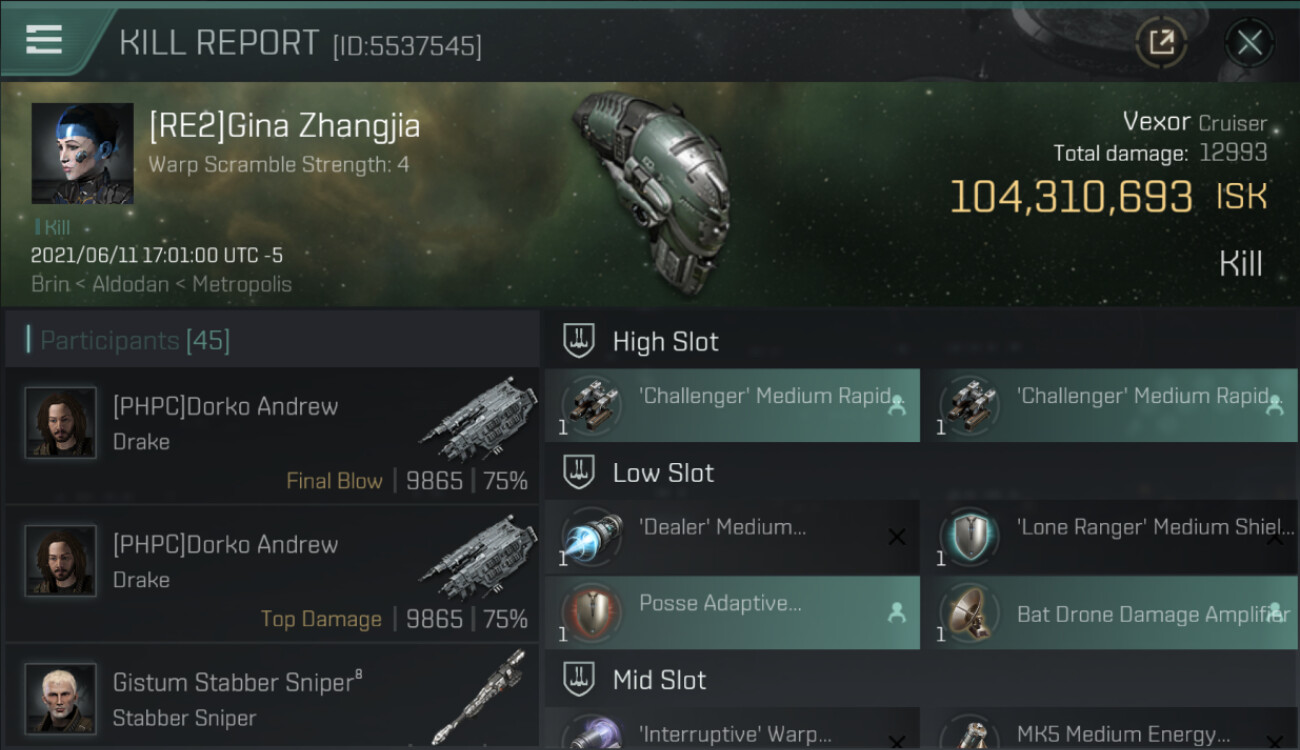Open the hamburger menu icon
The image size is (1300, 750).
pyautogui.click(x=44, y=40)
